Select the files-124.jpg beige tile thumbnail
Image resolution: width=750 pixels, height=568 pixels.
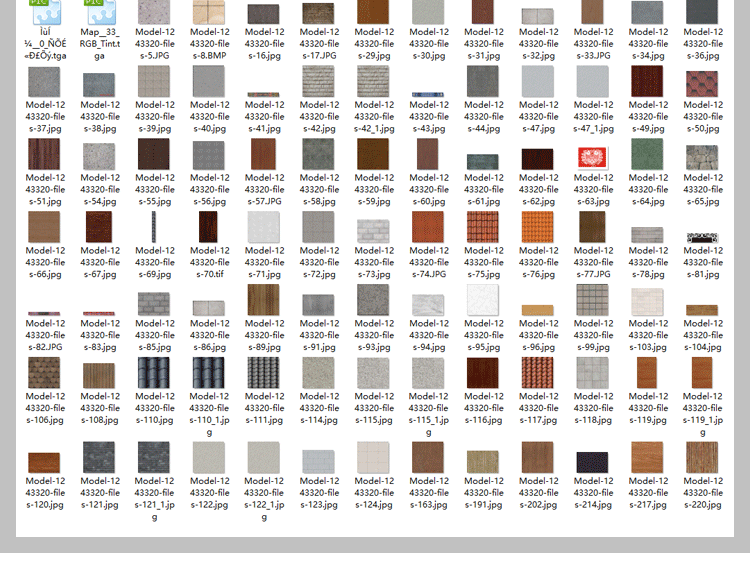click(x=373, y=457)
